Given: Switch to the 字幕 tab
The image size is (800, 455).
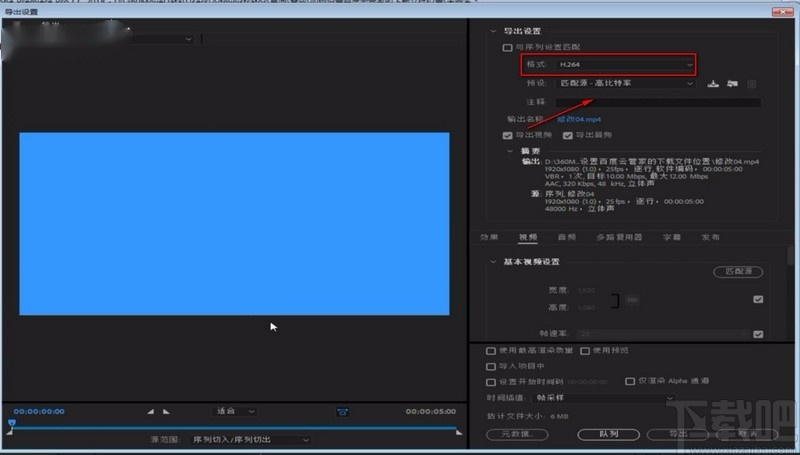Looking at the screenshot, I should pyautogui.click(x=672, y=237).
